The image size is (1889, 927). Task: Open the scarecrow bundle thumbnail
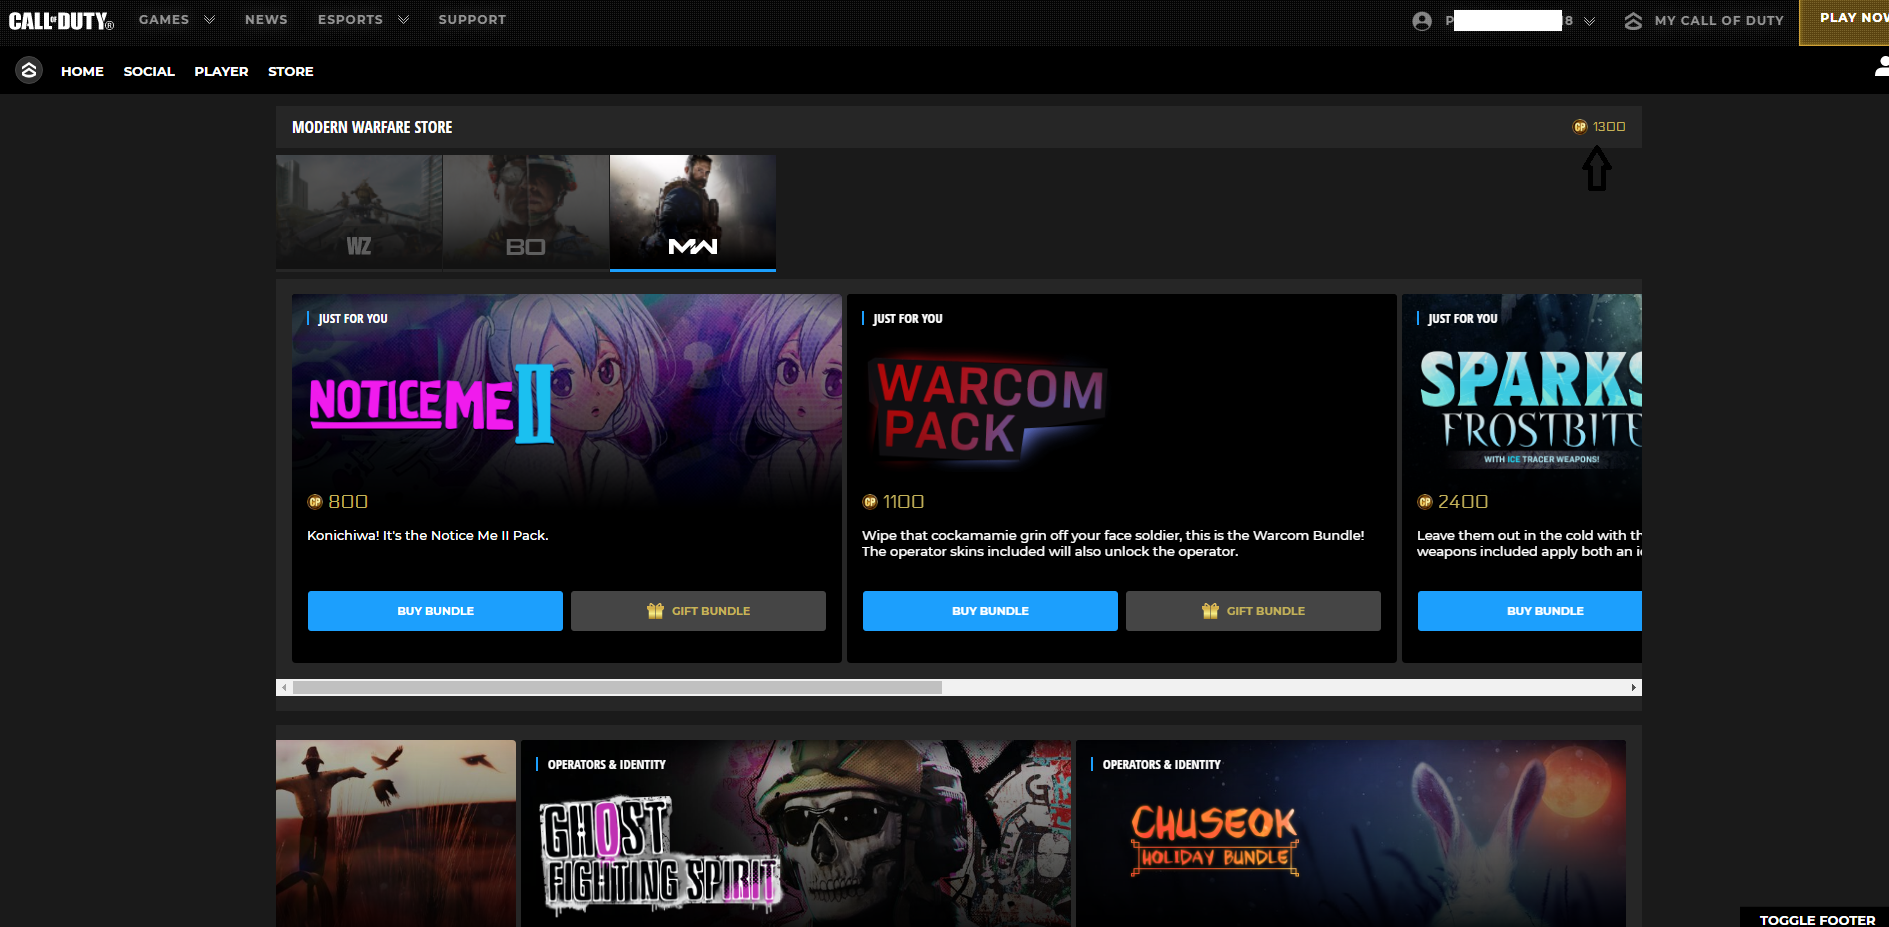click(396, 833)
